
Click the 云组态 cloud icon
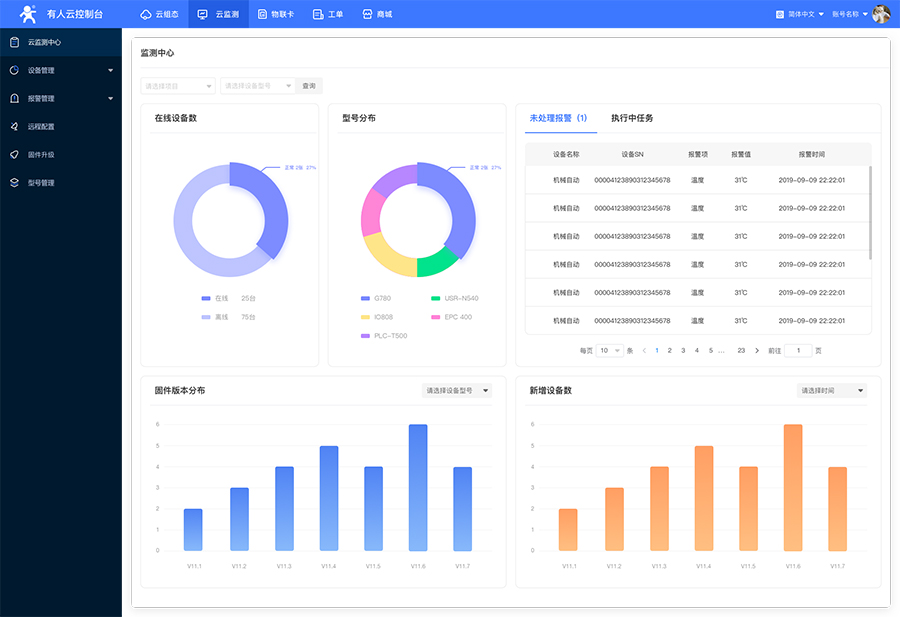click(x=147, y=15)
